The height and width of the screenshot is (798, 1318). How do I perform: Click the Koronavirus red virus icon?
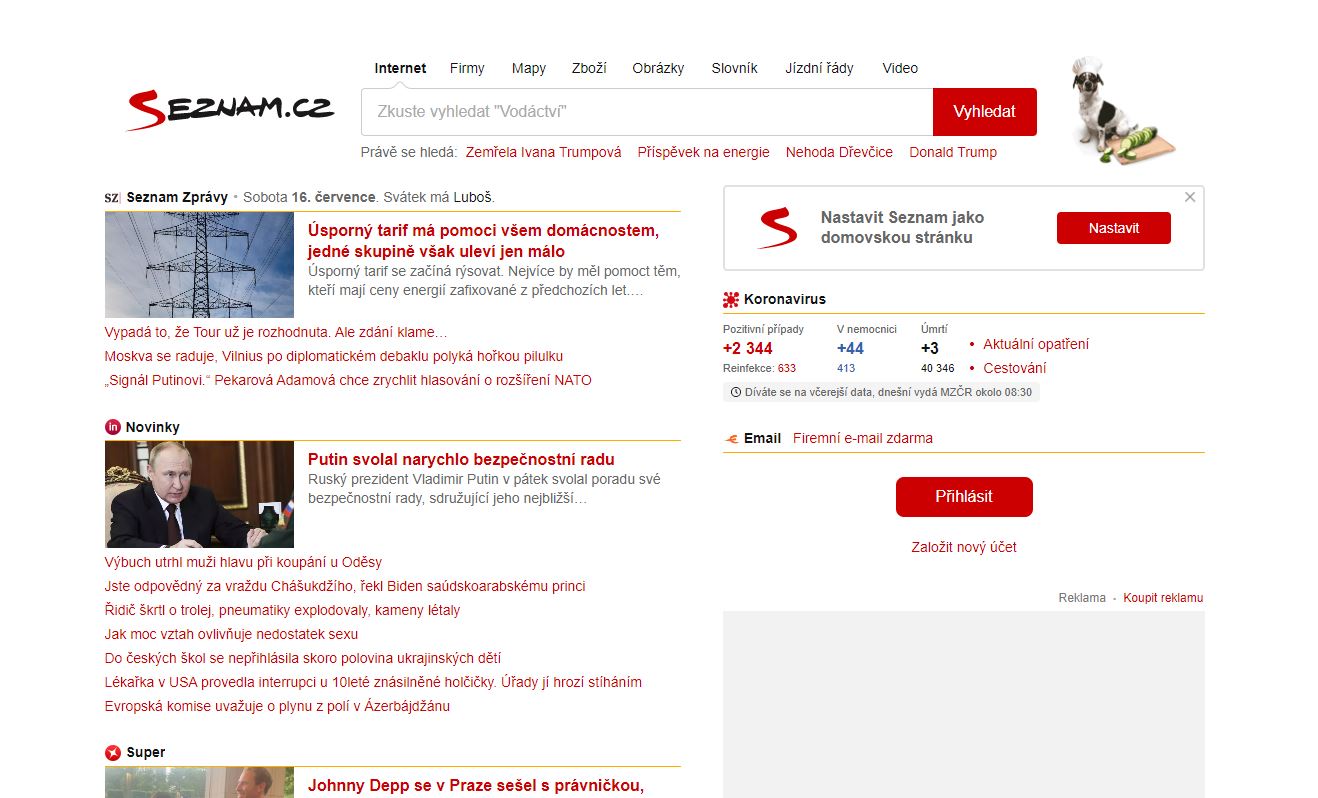[731, 299]
